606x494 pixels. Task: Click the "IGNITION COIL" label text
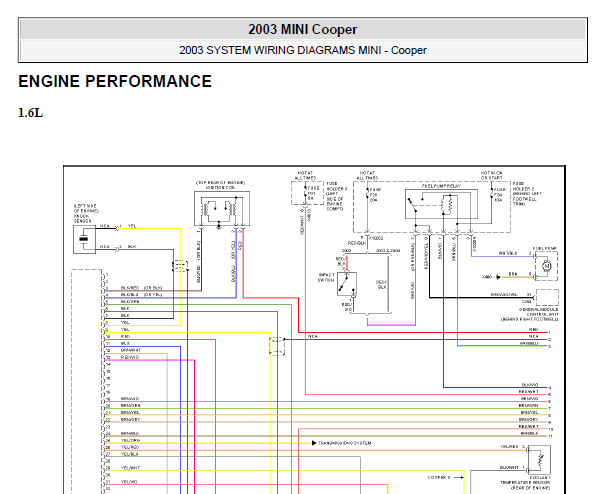pyautogui.click(x=220, y=188)
